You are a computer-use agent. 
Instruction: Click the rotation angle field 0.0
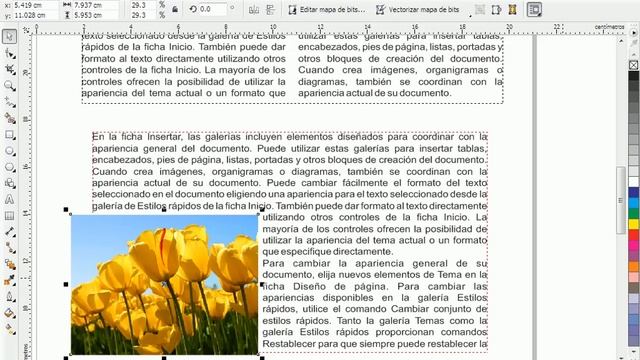pos(212,9)
